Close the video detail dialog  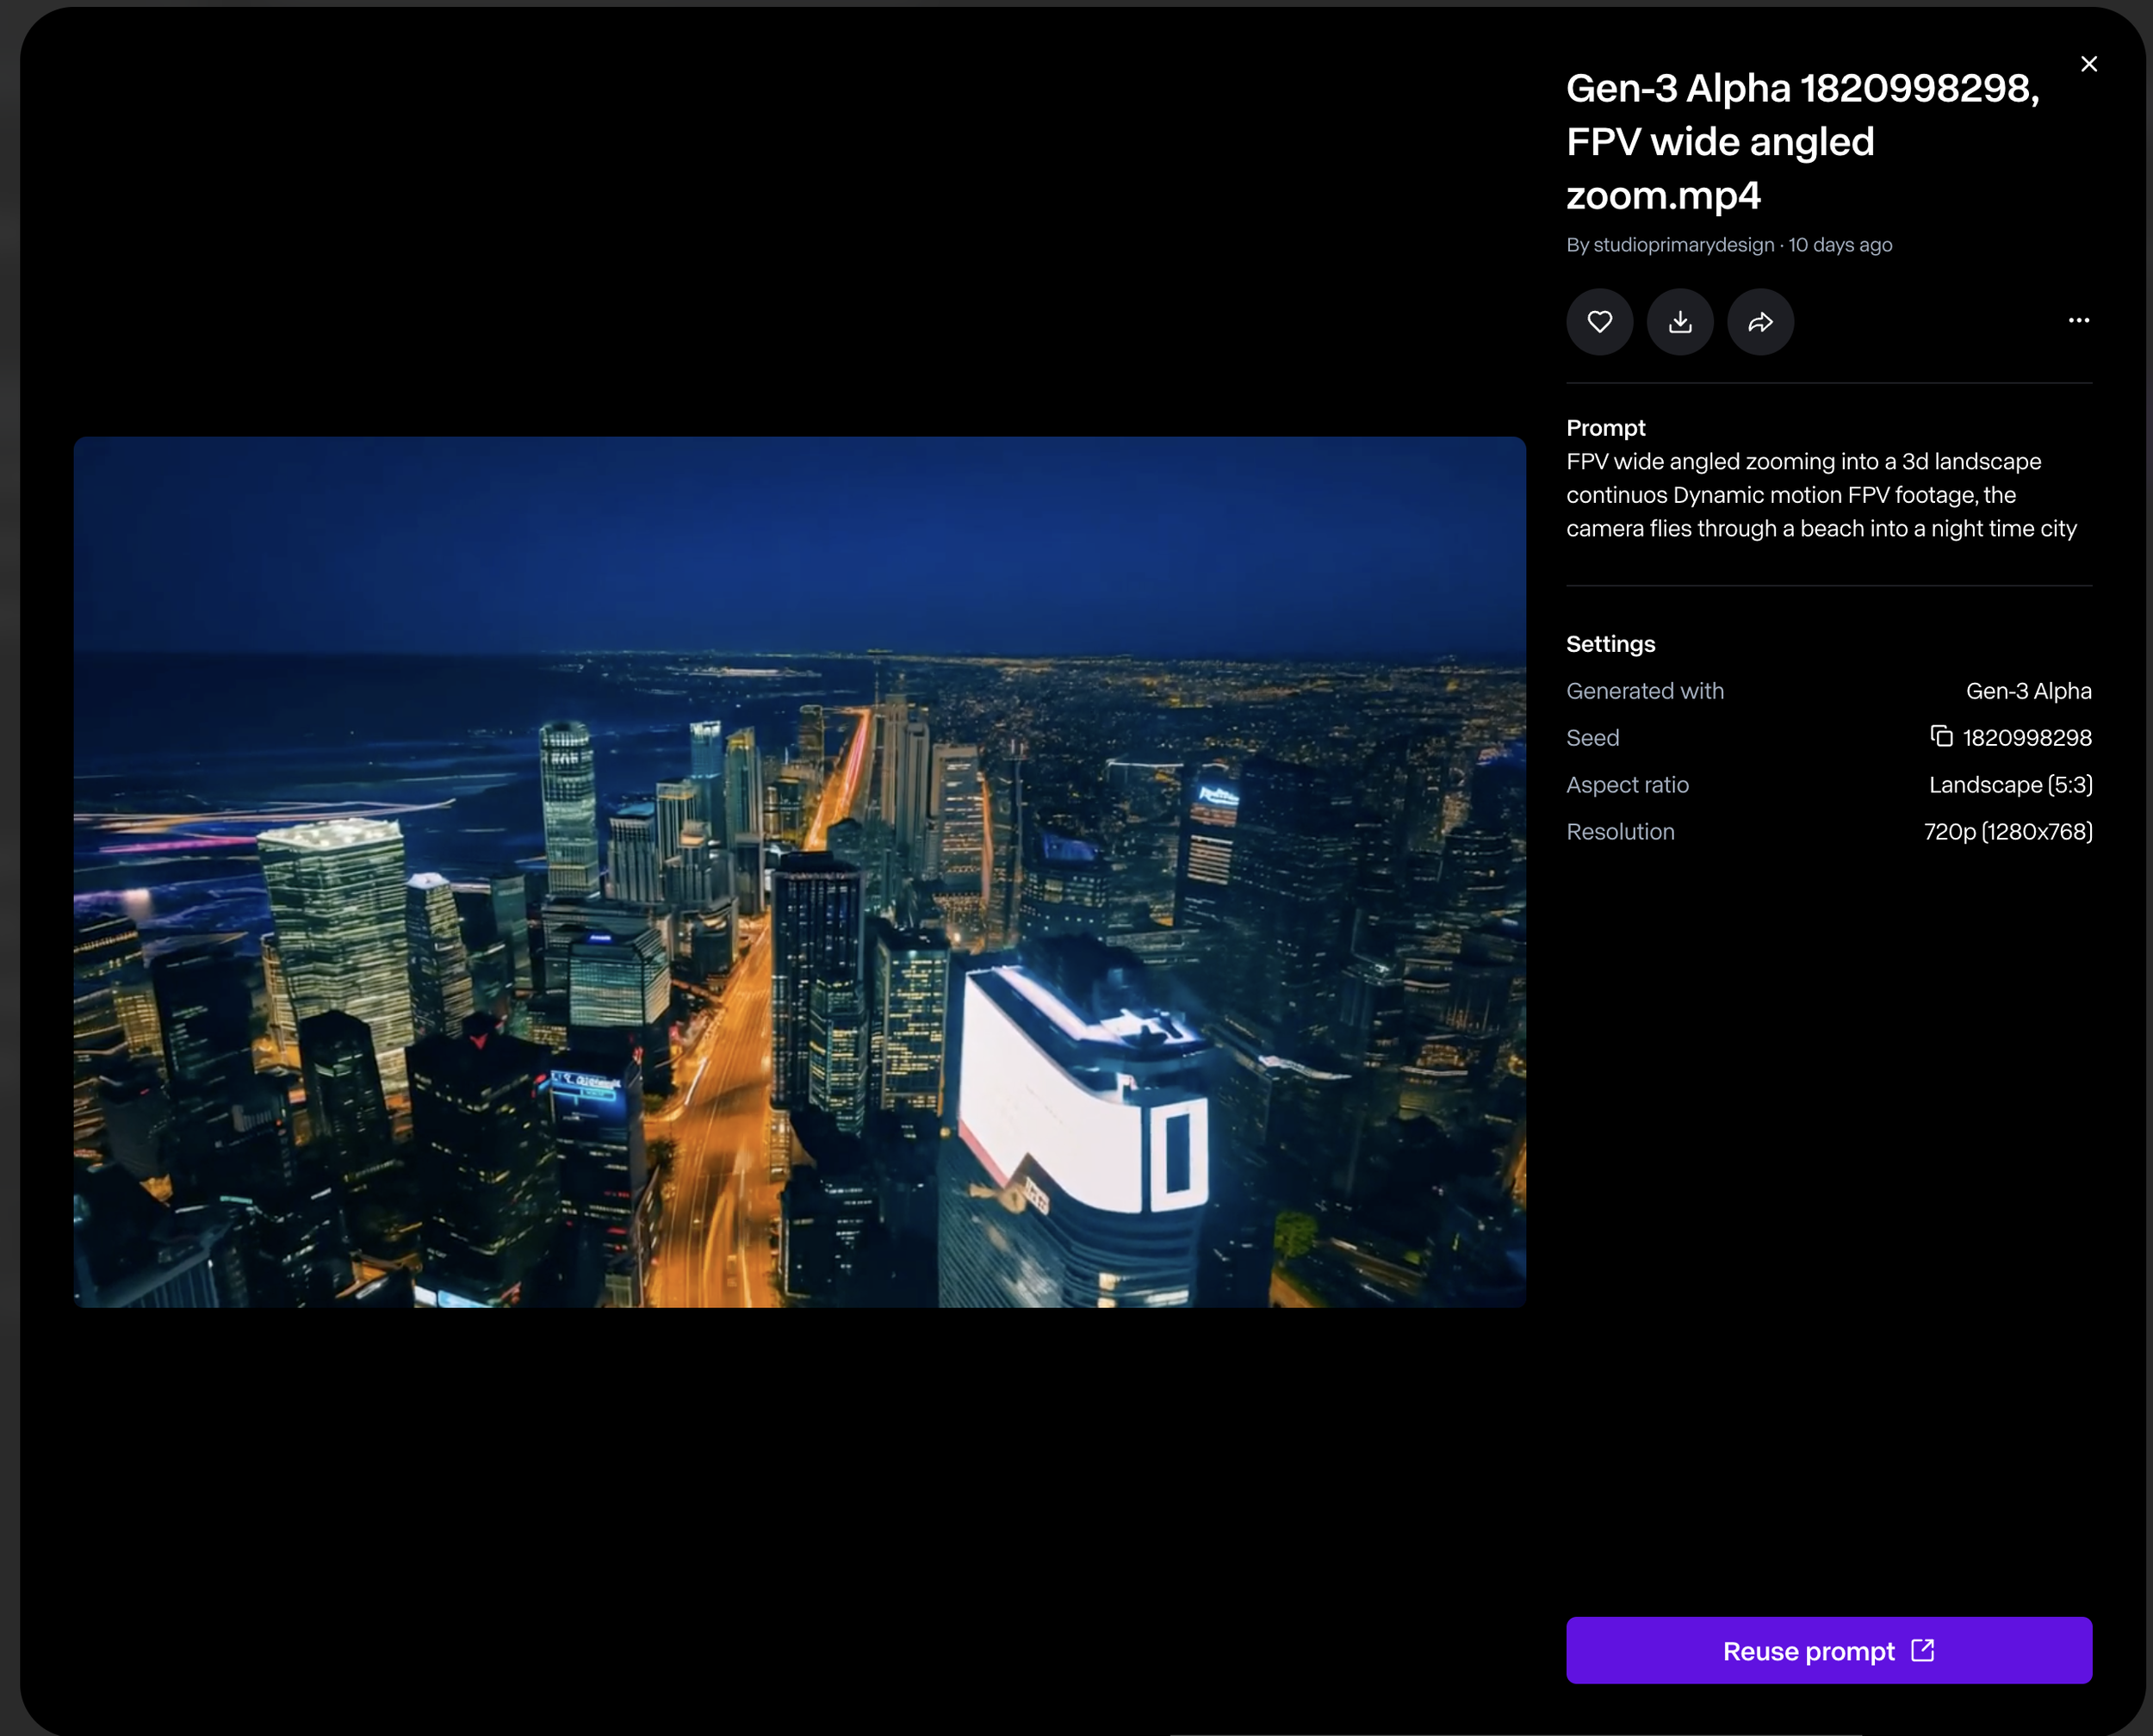(2088, 64)
